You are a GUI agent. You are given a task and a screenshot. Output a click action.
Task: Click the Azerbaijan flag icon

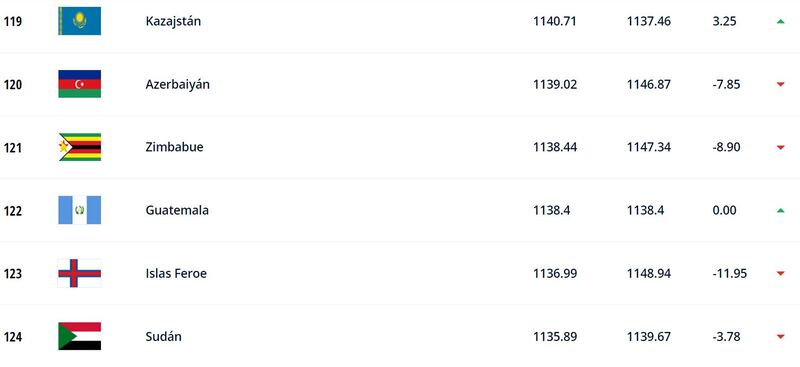click(x=80, y=84)
